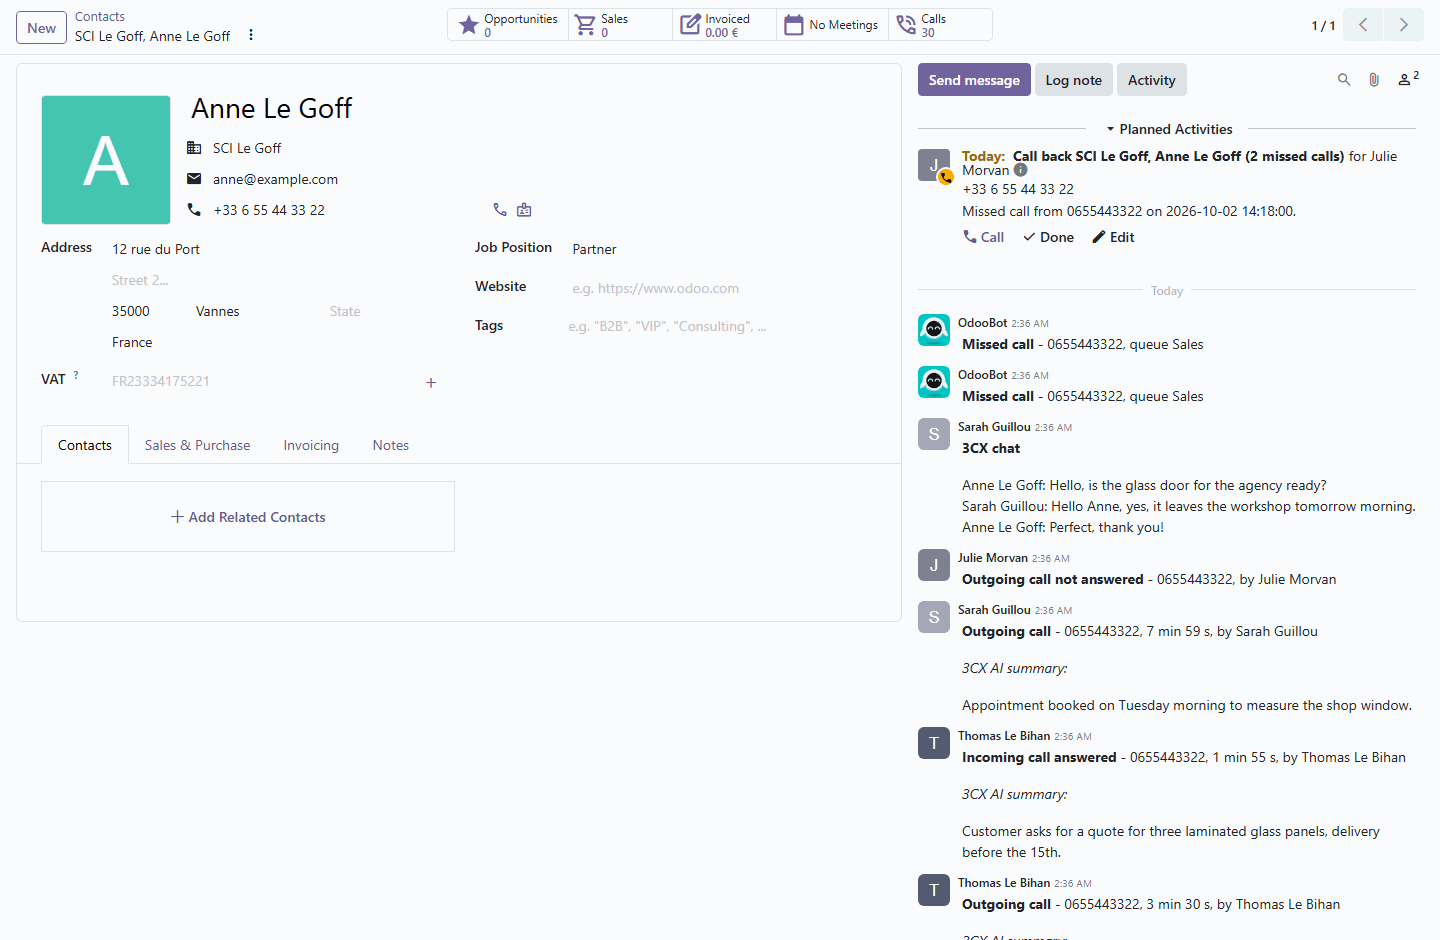The height and width of the screenshot is (940, 1440).
Task: Mark the planned activity as Done
Action: click(x=1048, y=237)
